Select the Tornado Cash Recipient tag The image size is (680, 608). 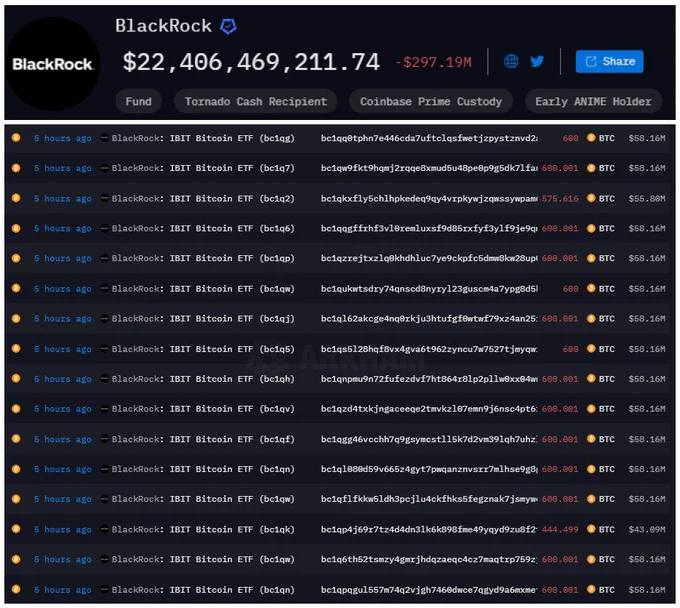[x=255, y=101]
